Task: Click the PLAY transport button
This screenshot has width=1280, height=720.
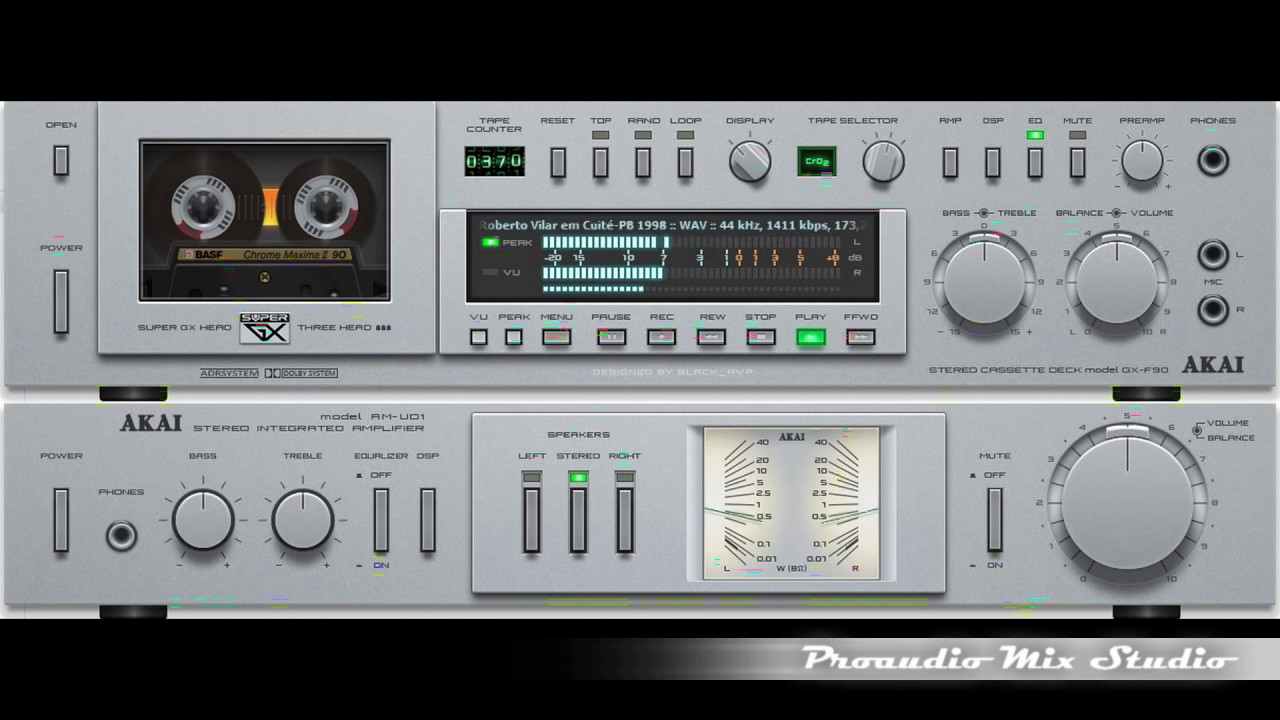Action: [x=811, y=337]
